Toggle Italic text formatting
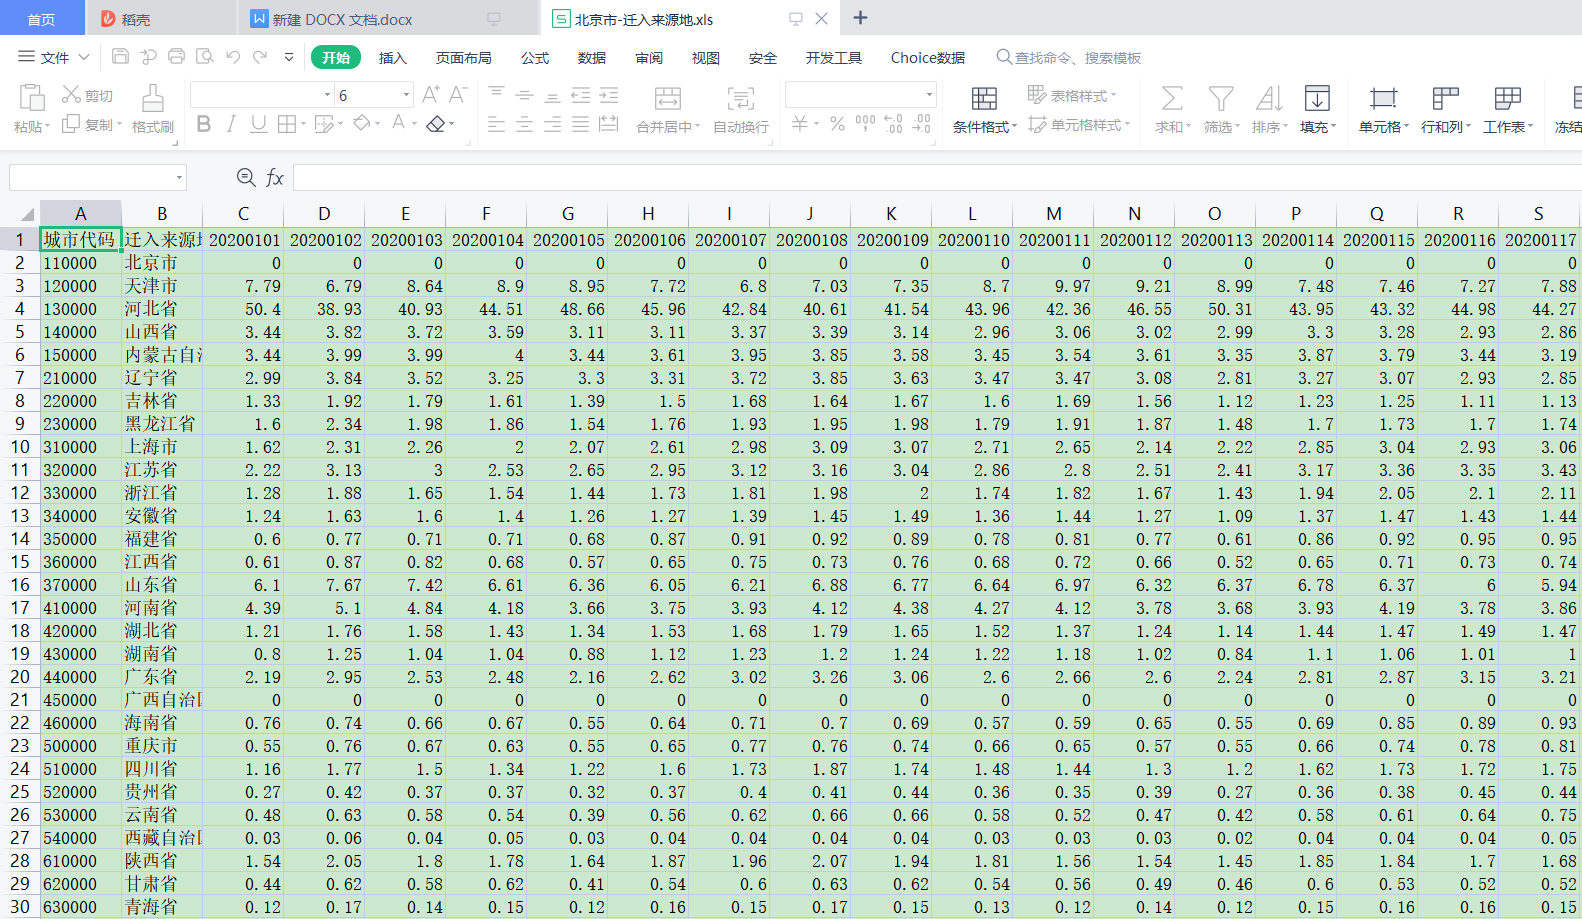 click(x=231, y=124)
